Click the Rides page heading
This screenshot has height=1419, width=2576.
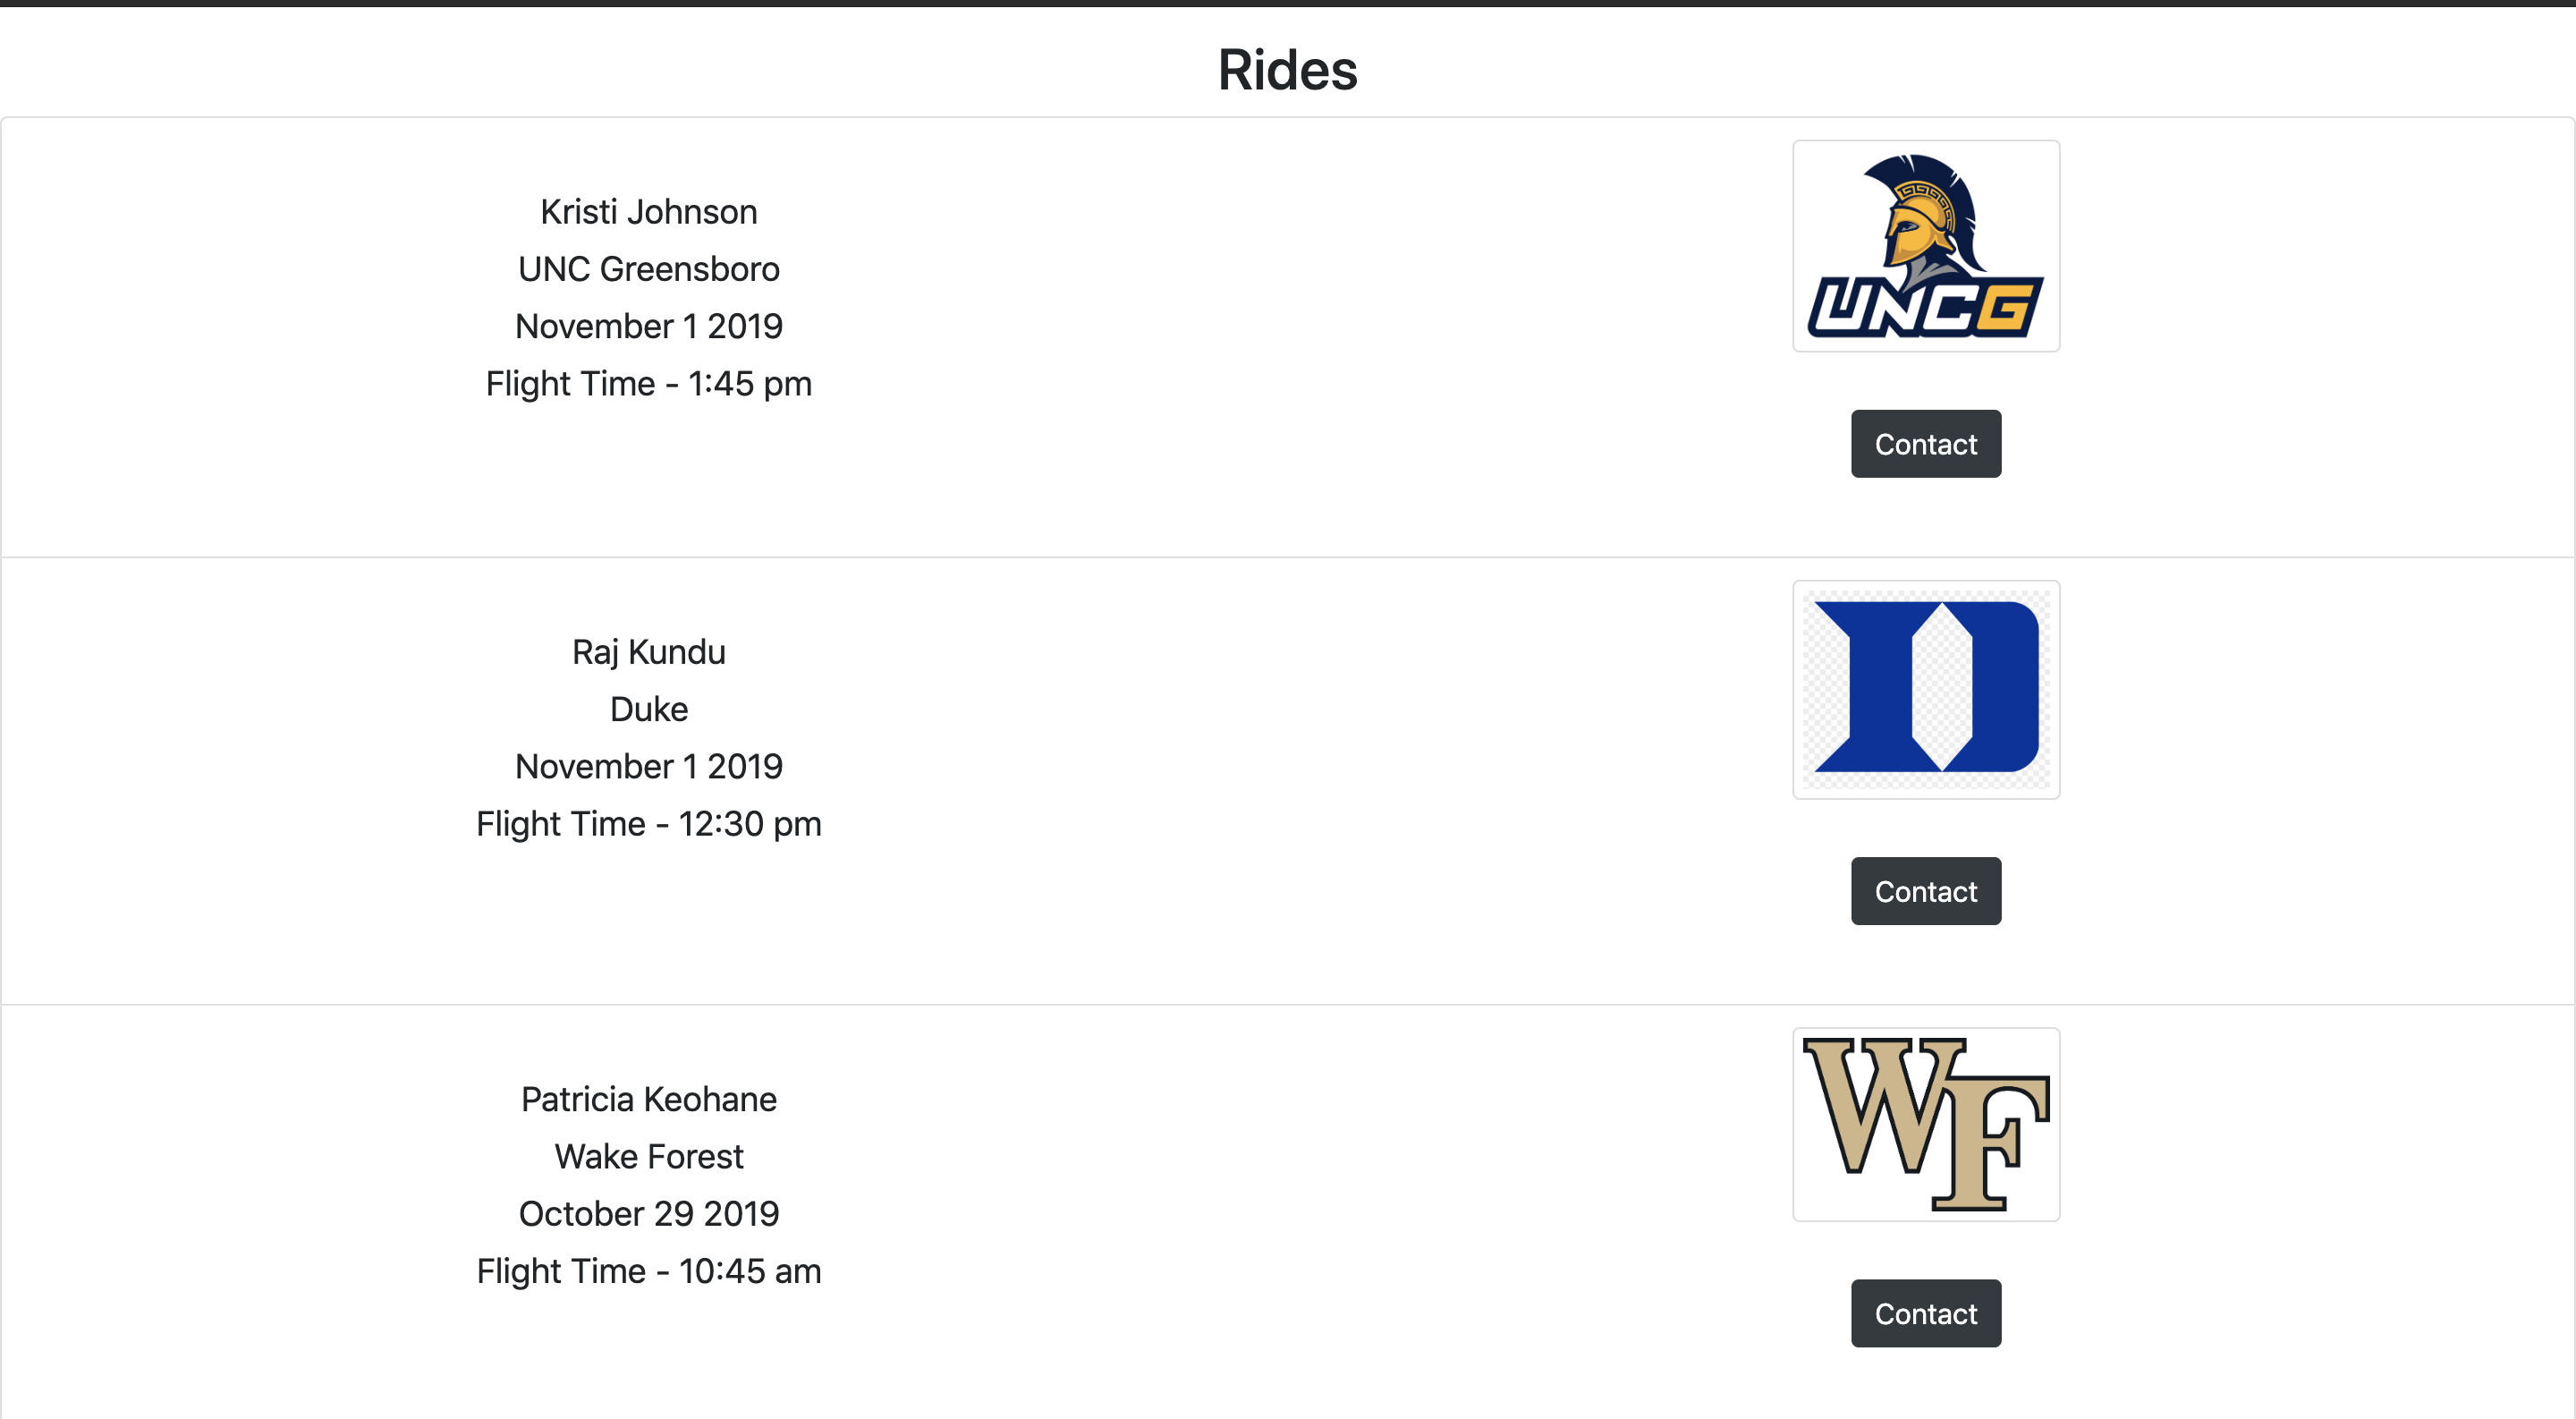coord(1287,70)
